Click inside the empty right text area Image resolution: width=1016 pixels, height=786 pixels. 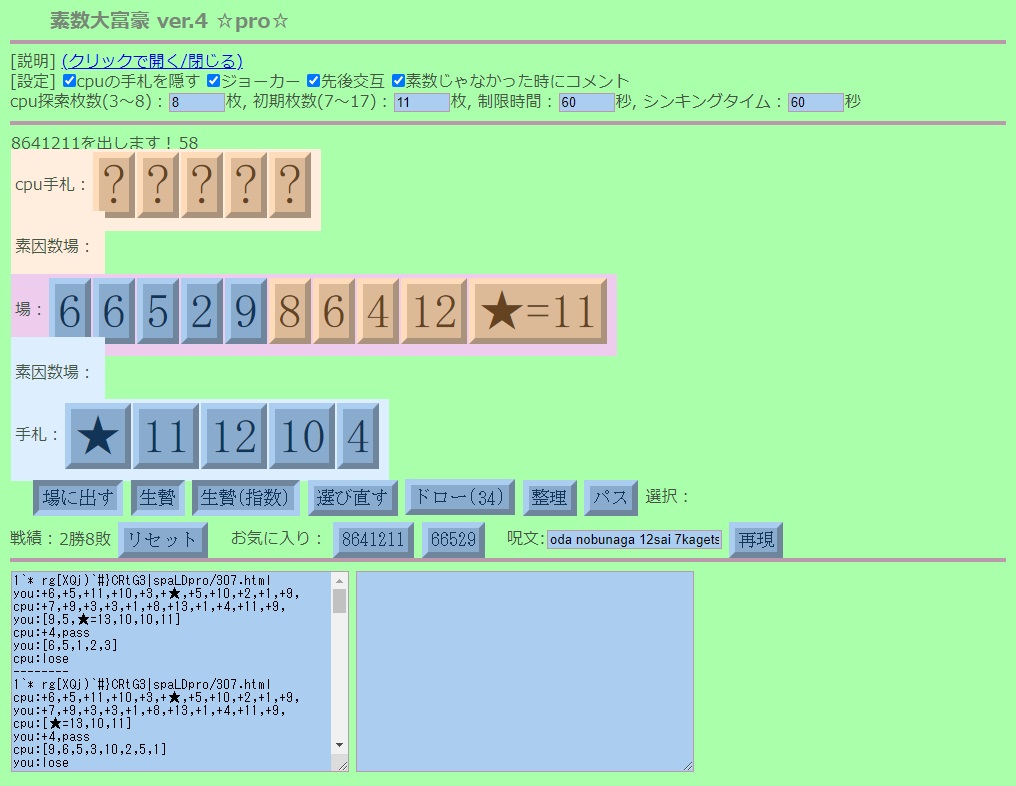[x=525, y=671]
